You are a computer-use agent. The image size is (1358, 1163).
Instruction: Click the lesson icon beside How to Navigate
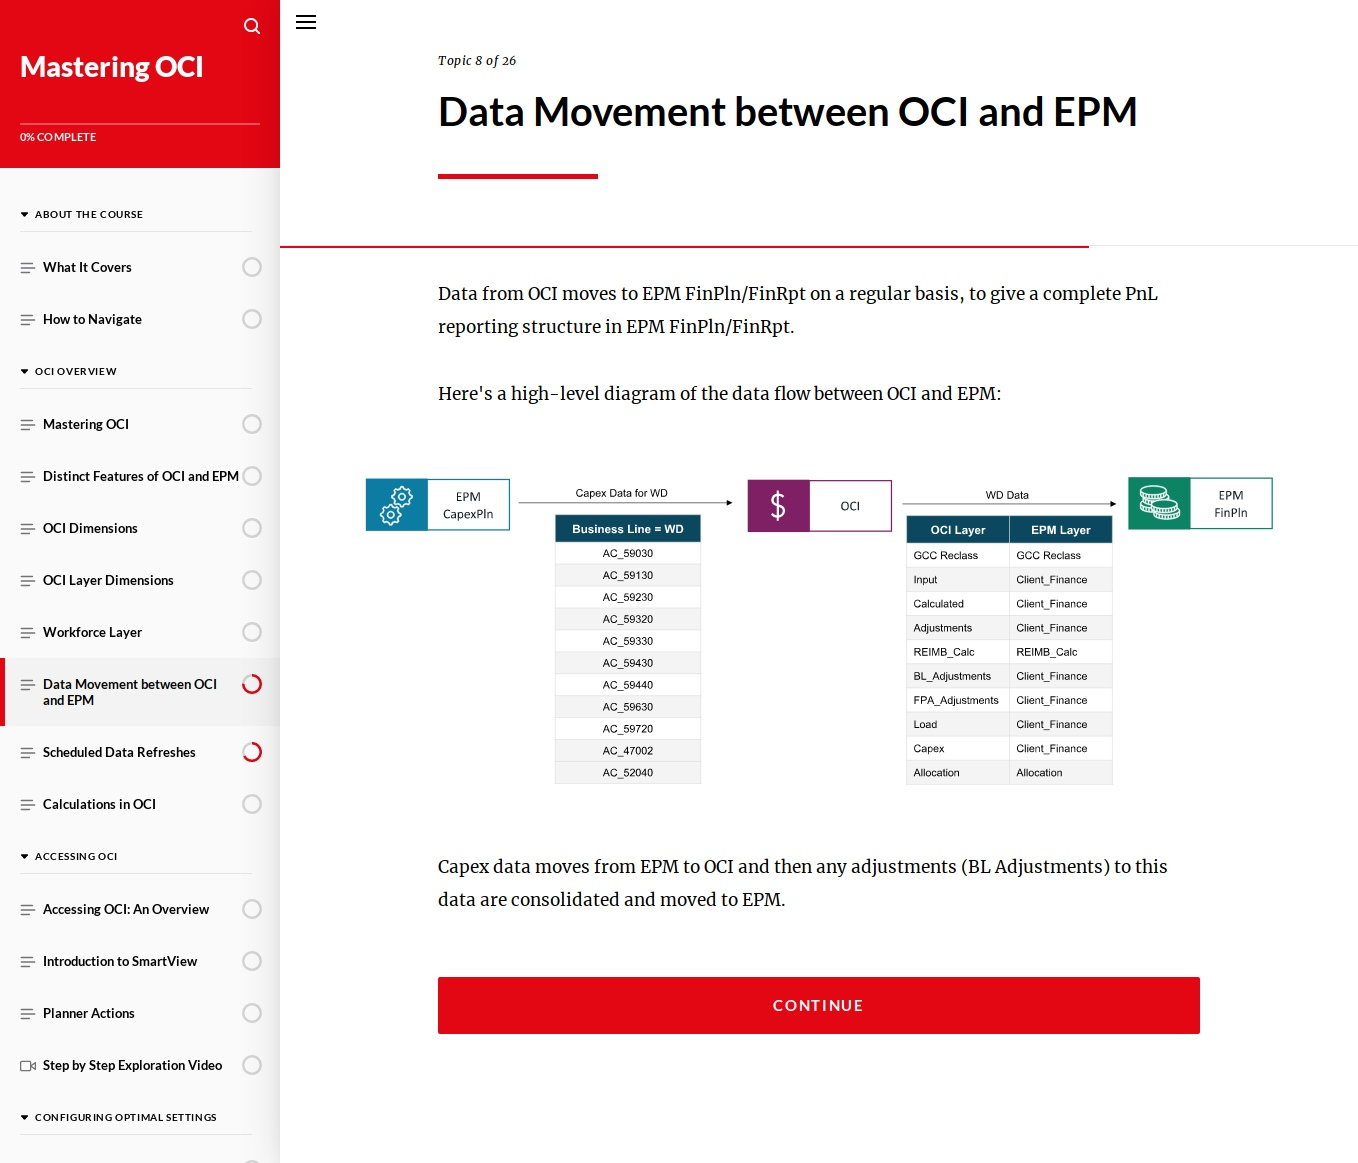point(28,320)
